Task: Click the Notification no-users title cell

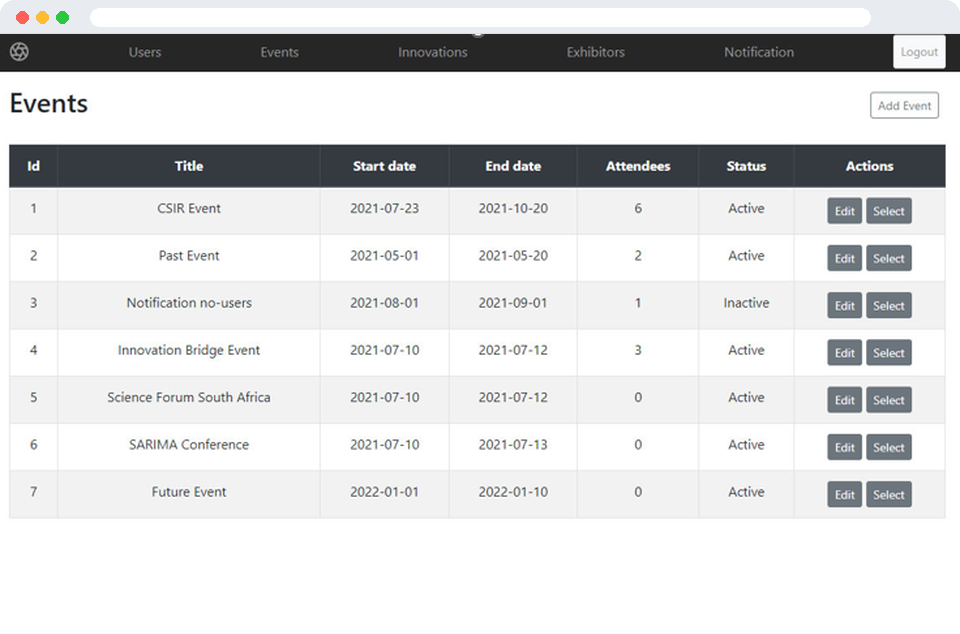Action: point(189,303)
